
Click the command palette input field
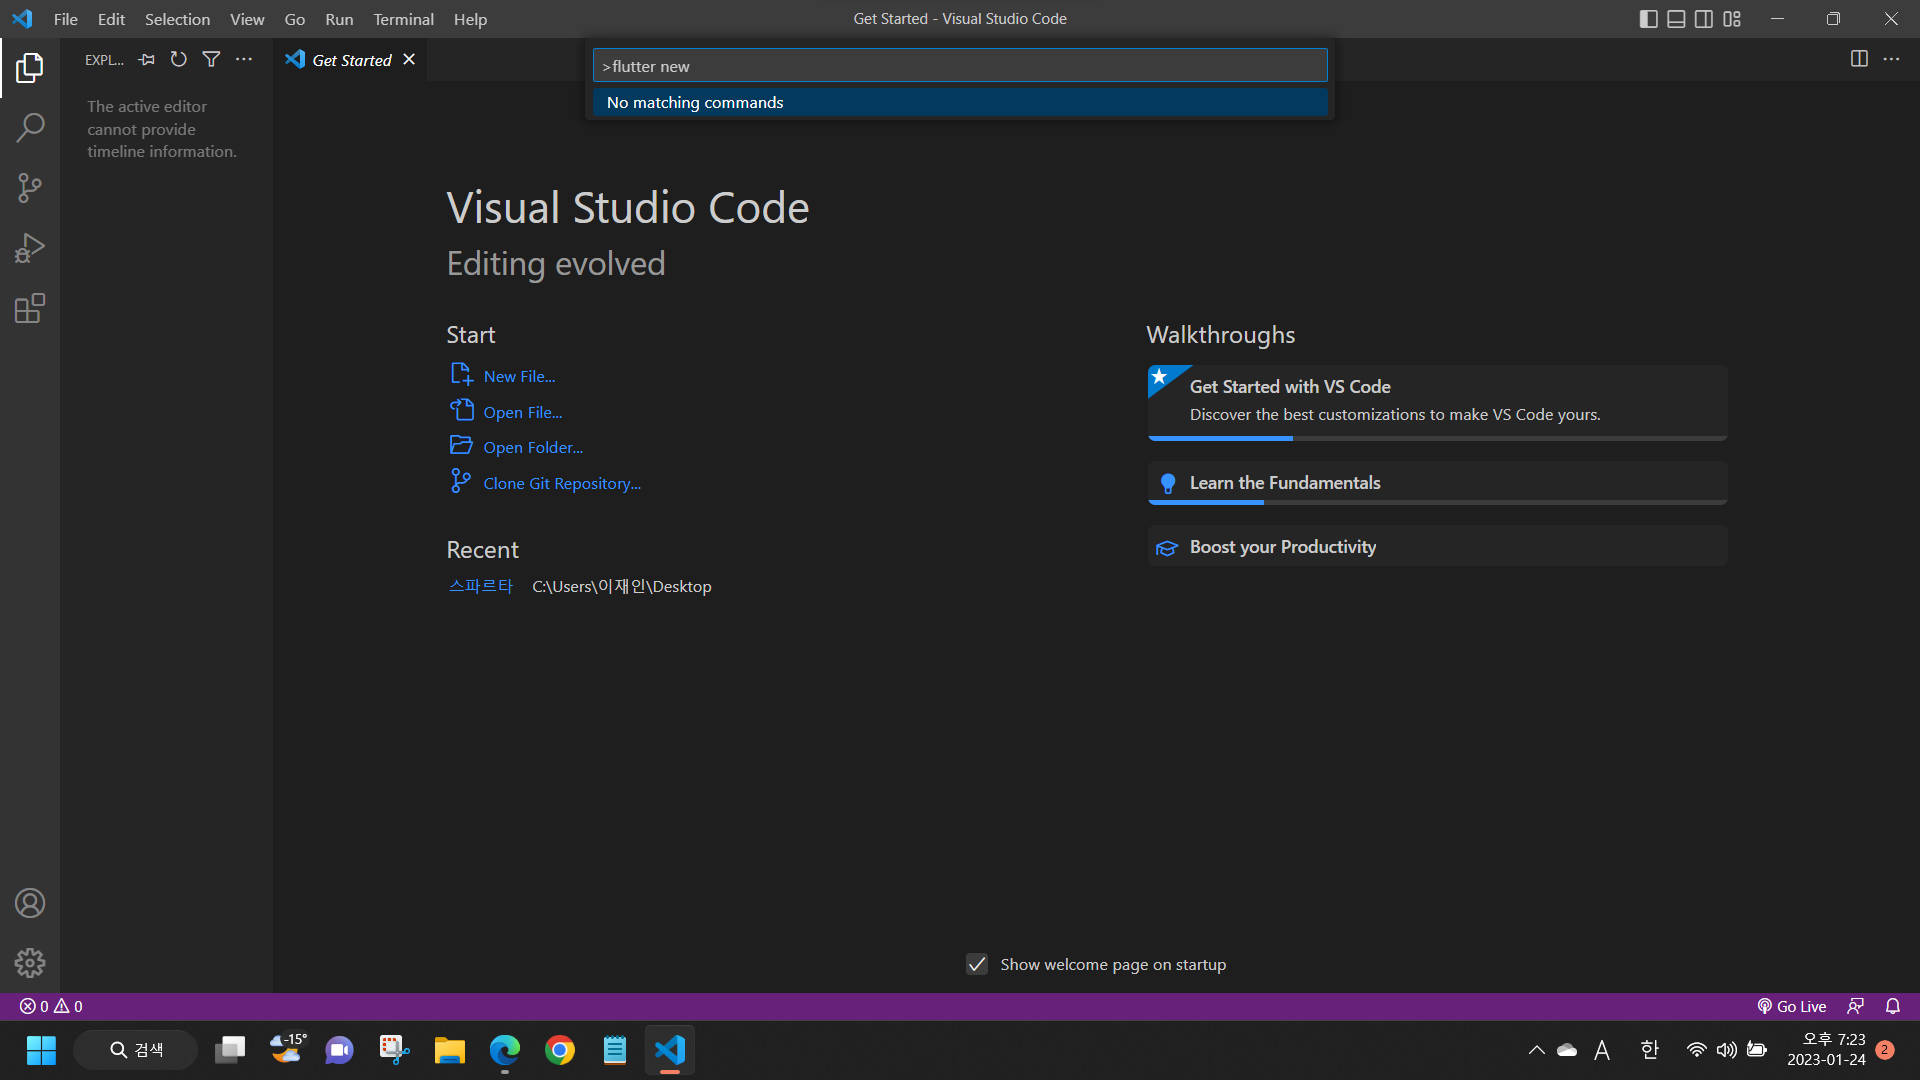click(960, 66)
